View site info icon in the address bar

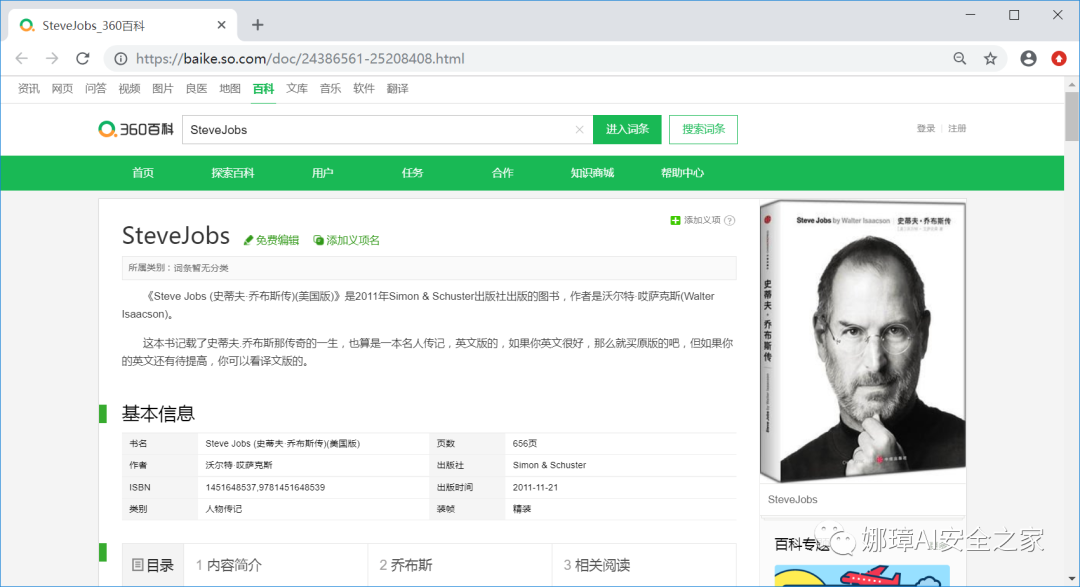pos(121,59)
